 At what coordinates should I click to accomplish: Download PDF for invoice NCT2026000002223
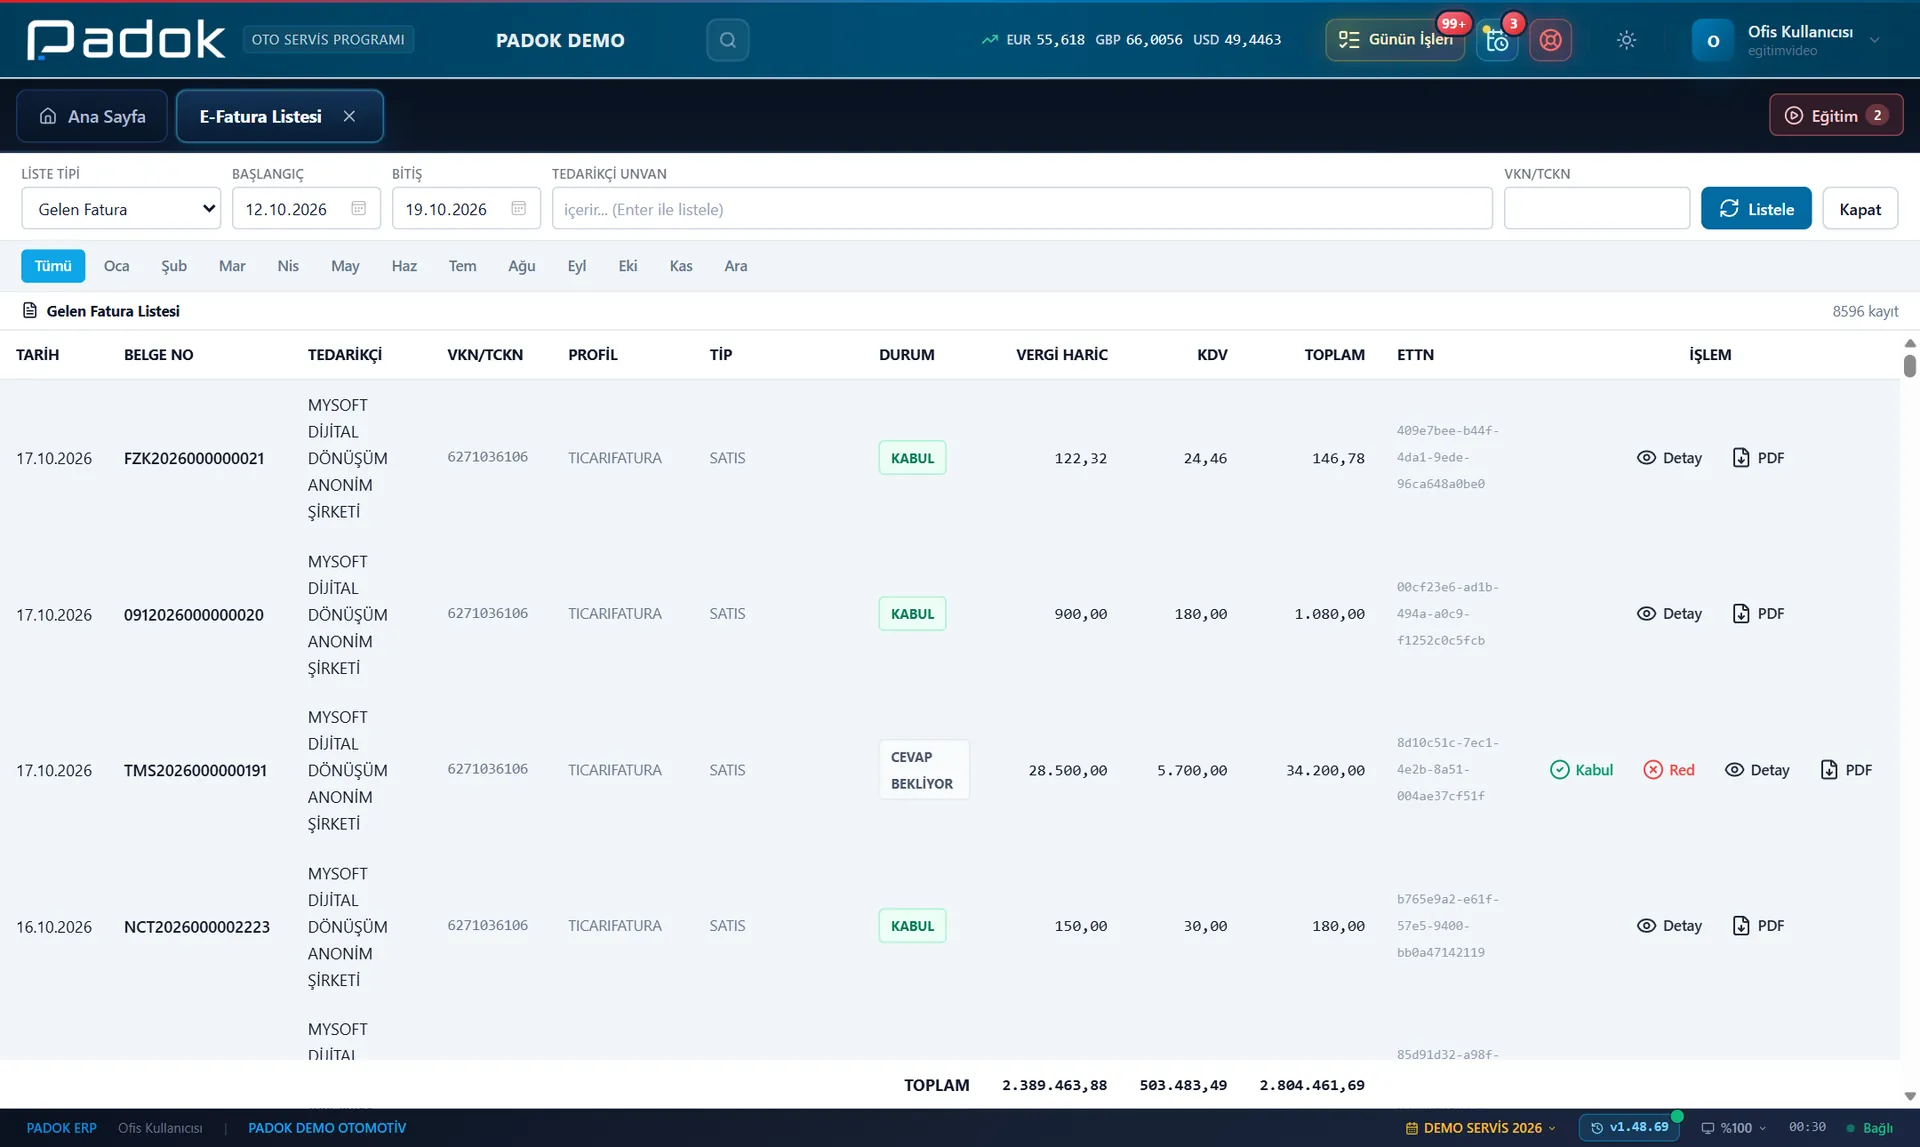pos(1758,926)
